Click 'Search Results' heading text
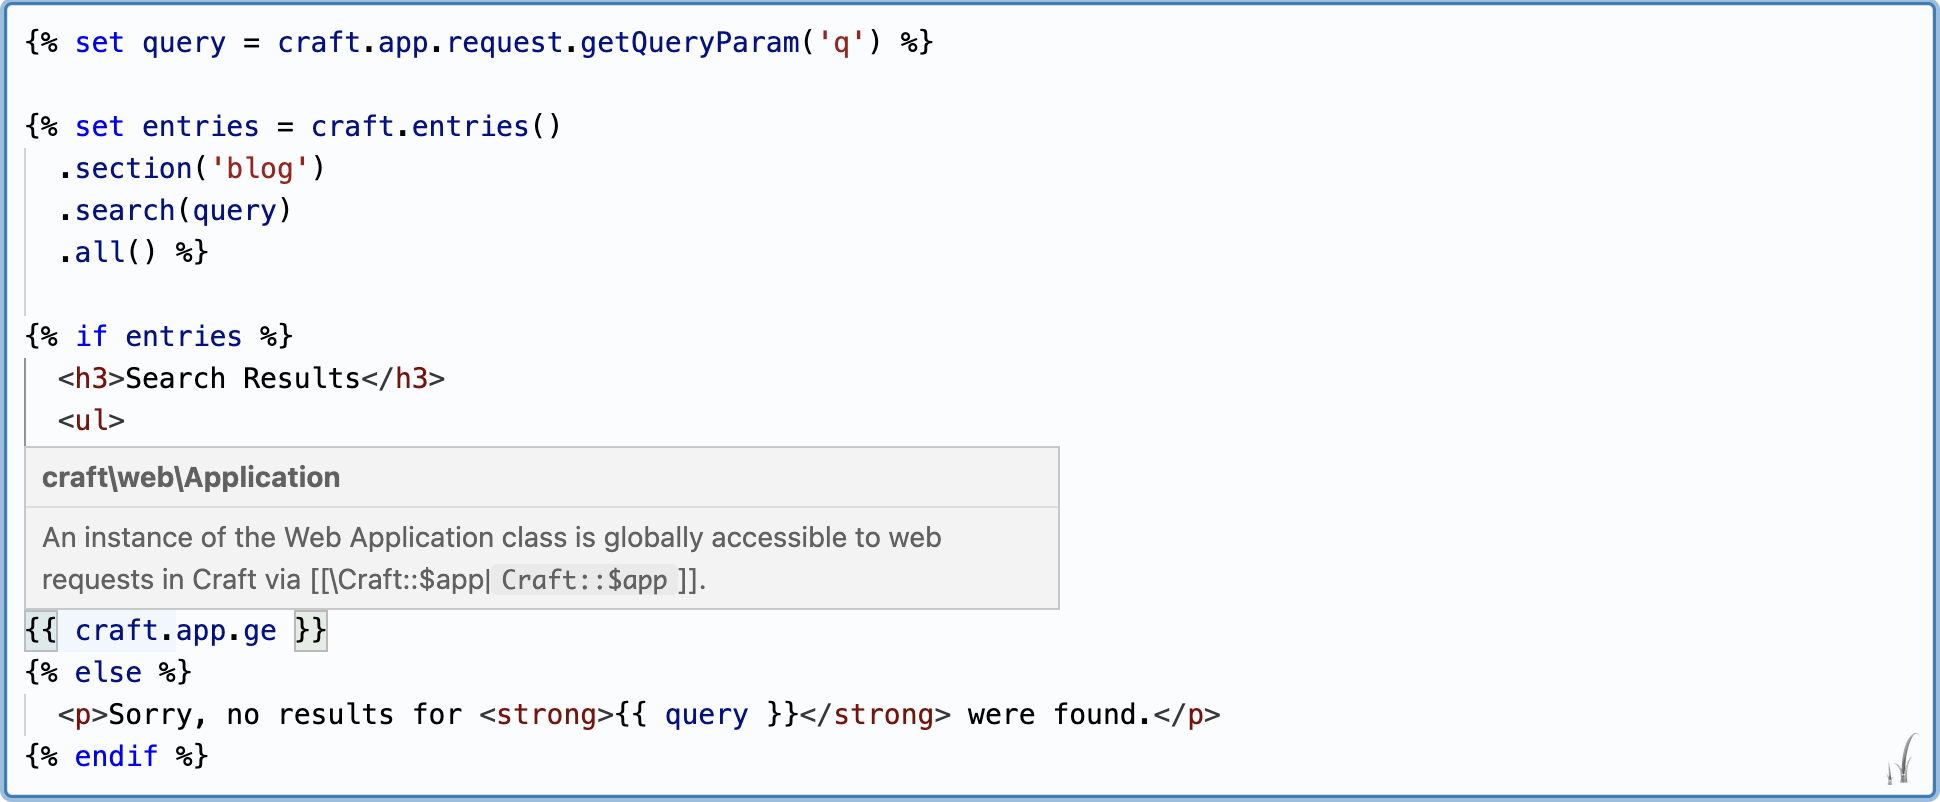The image size is (1940, 802). pyautogui.click(x=243, y=379)
